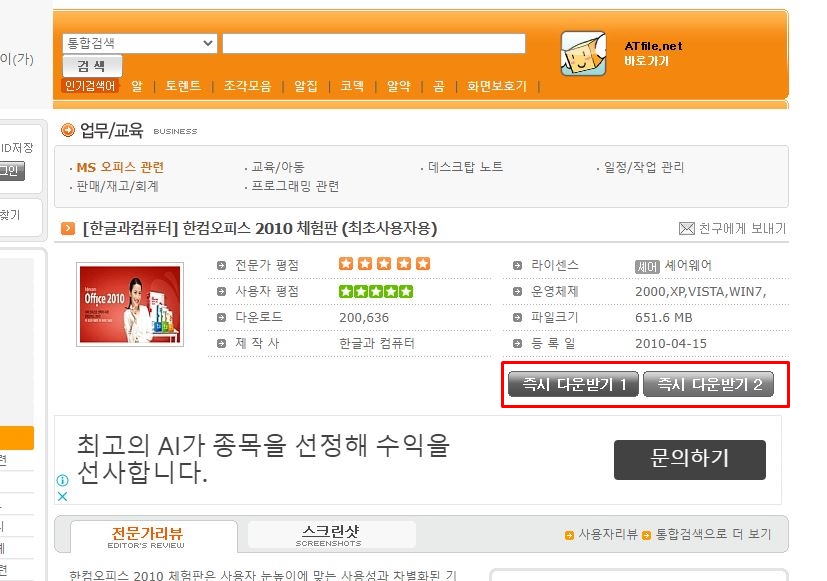Open the ATfile.net box mascot icon

pos(583,53)
